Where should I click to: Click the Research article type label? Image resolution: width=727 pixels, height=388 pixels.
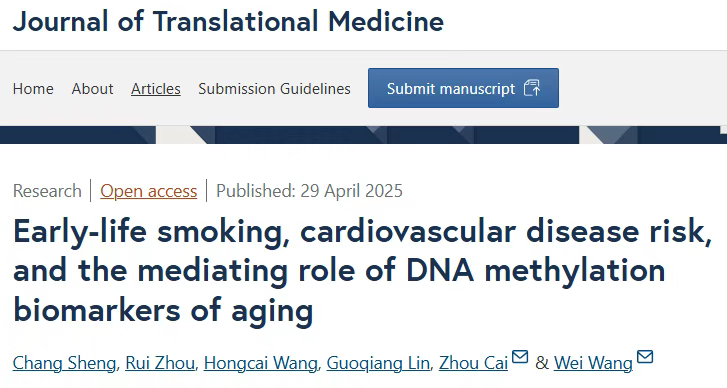point(47,191)
